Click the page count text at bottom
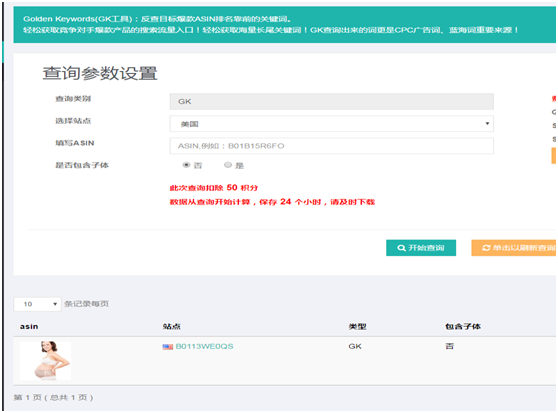This screenshot has height=413, width=558. [x=53, y=397]
